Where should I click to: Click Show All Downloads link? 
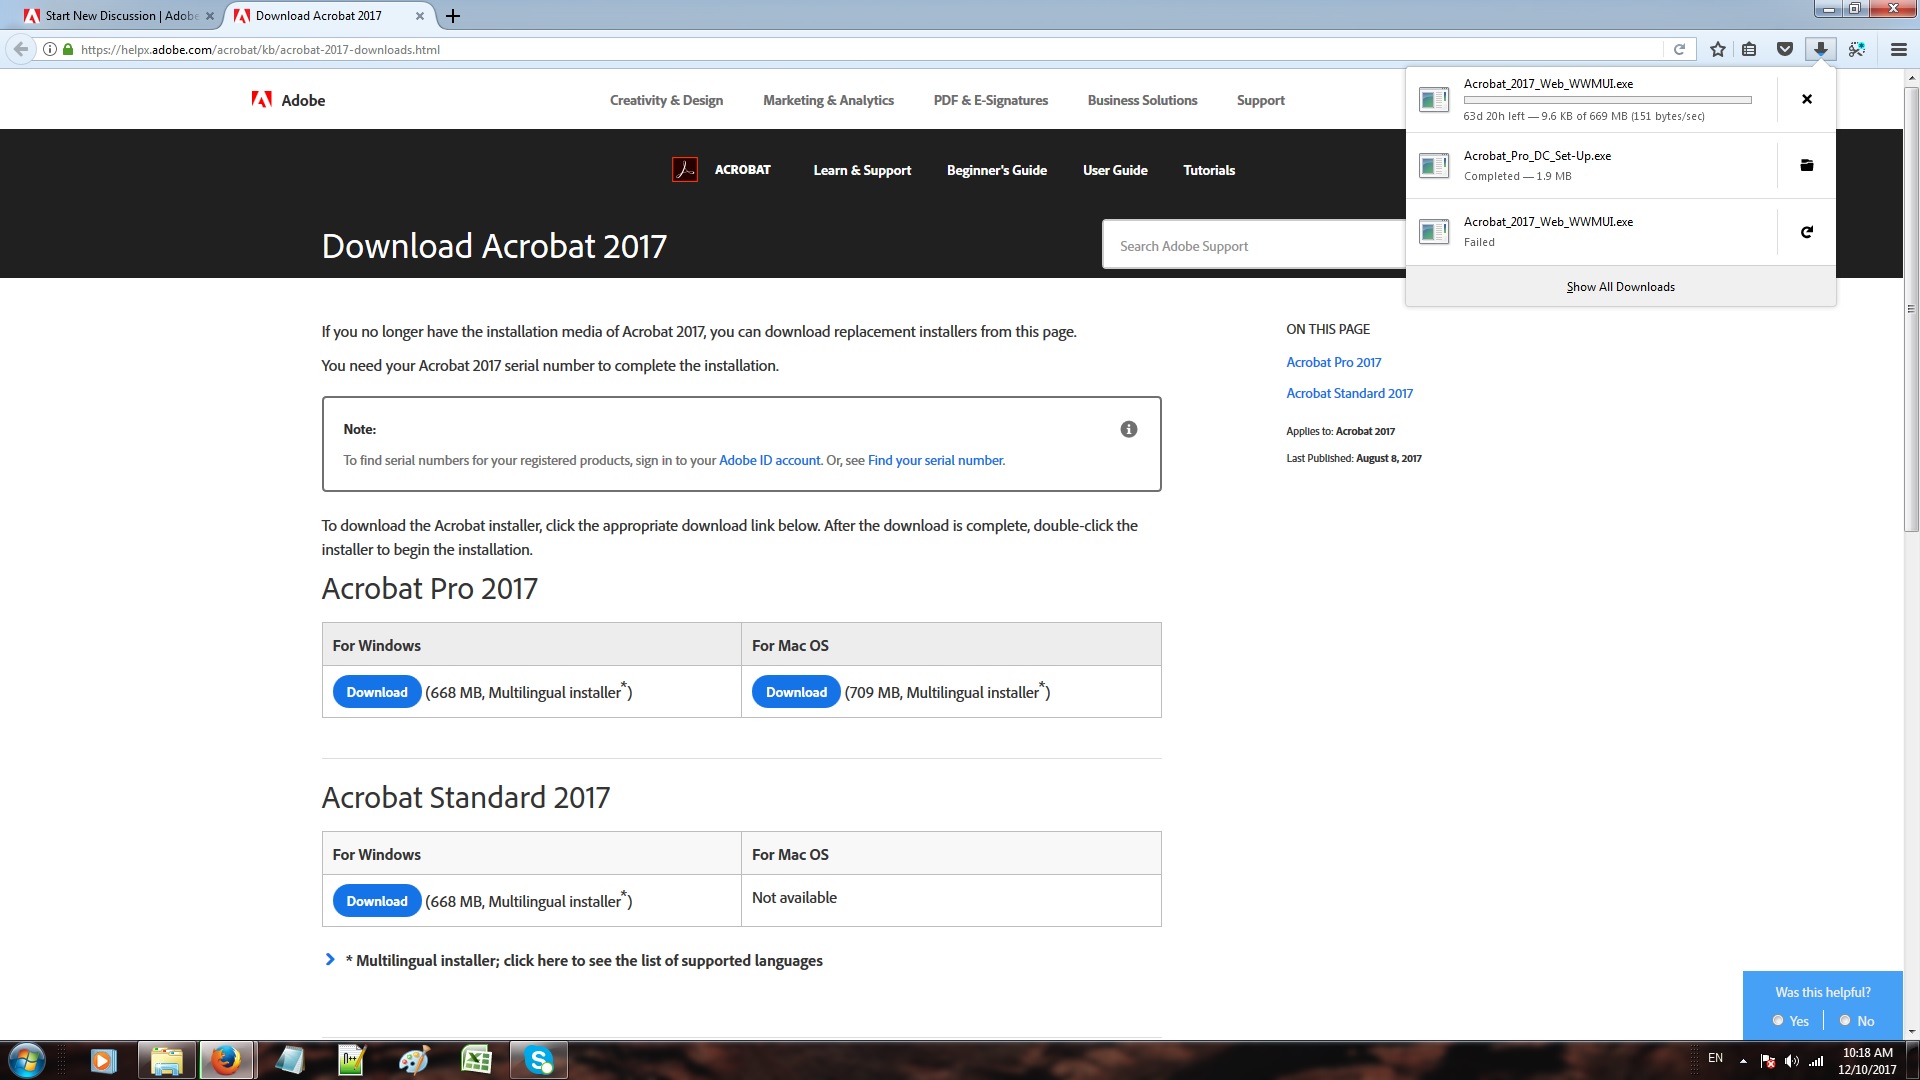[1619, 285]
